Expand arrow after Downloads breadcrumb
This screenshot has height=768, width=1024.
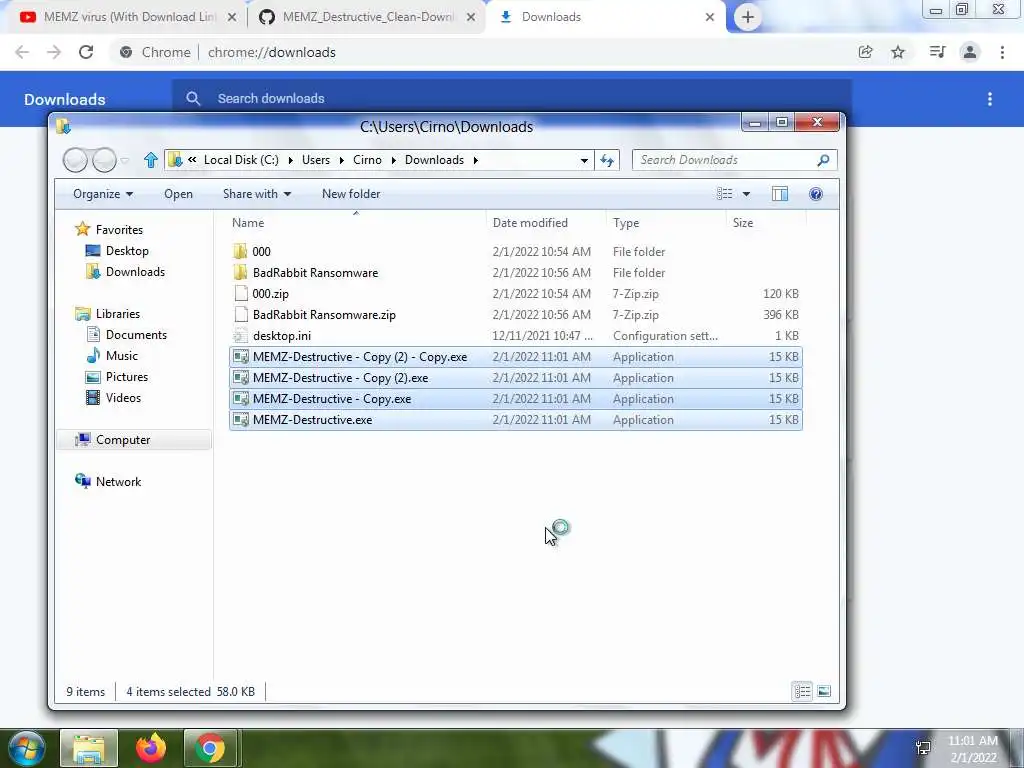coord(475,160)
